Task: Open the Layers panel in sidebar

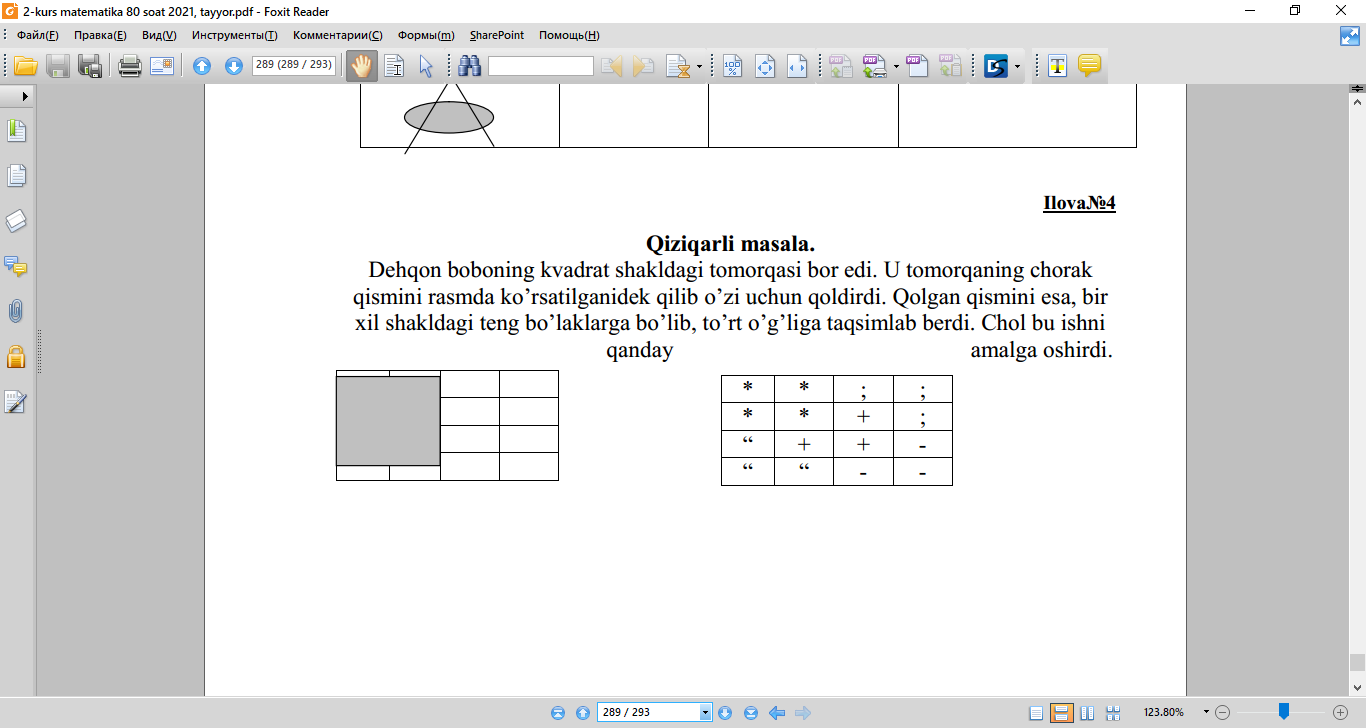Action: click(16, 221)
